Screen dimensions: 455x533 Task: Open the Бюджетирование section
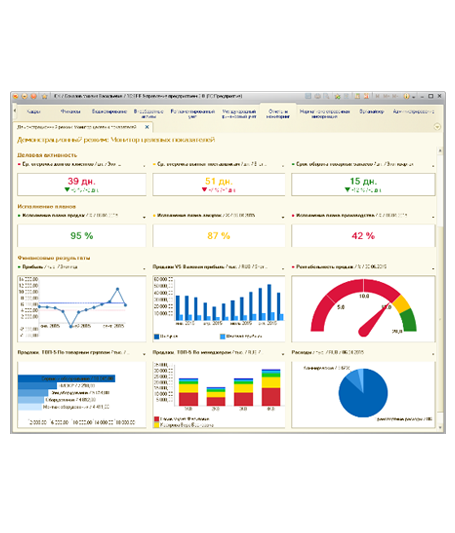pyautogui.click(x=109, y=111)
